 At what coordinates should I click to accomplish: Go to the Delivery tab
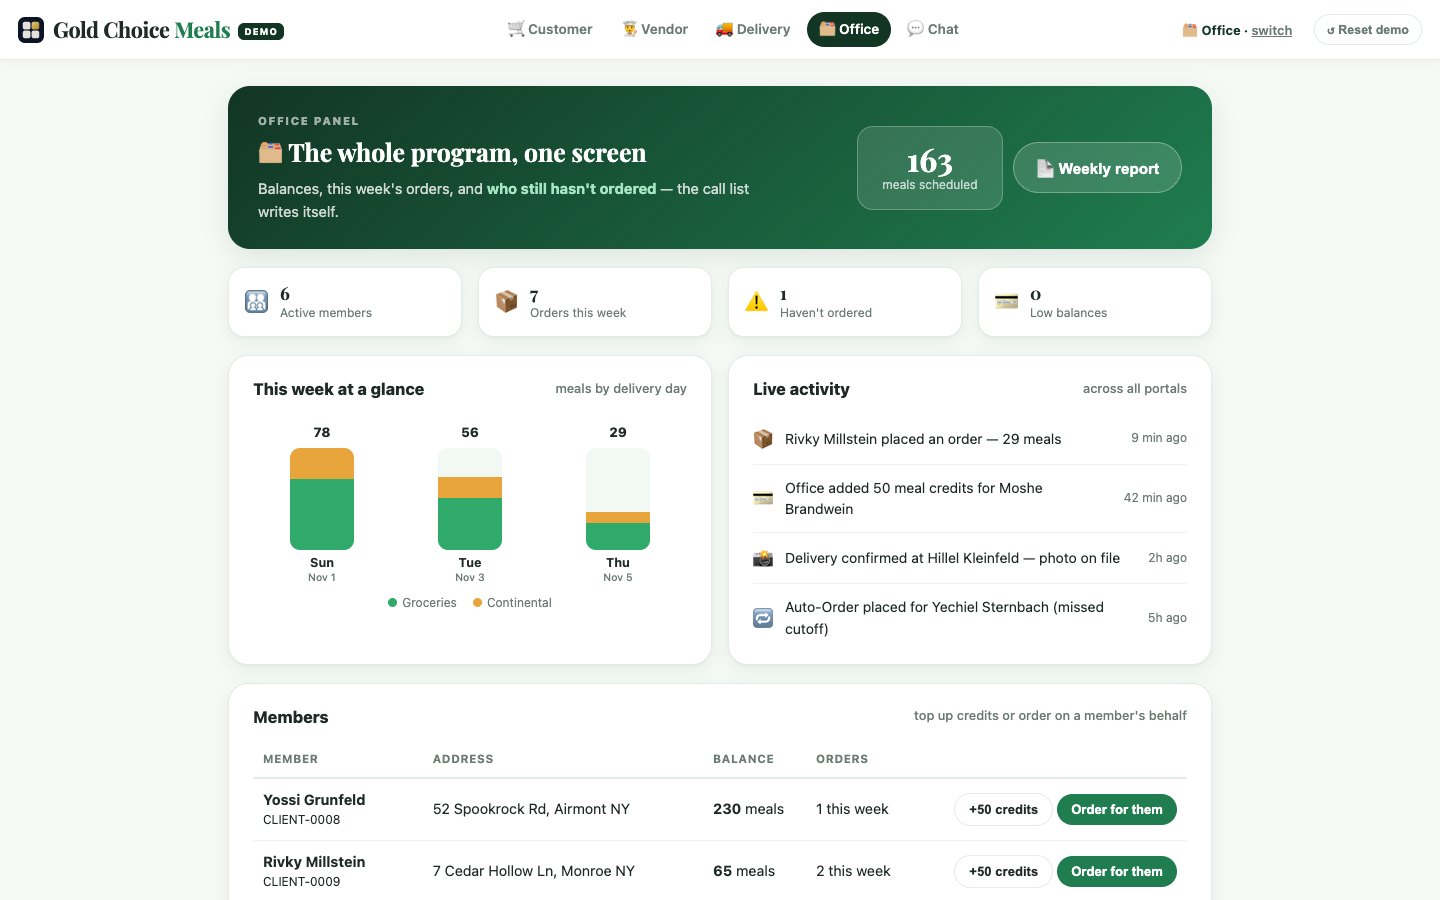click(753, 30)
